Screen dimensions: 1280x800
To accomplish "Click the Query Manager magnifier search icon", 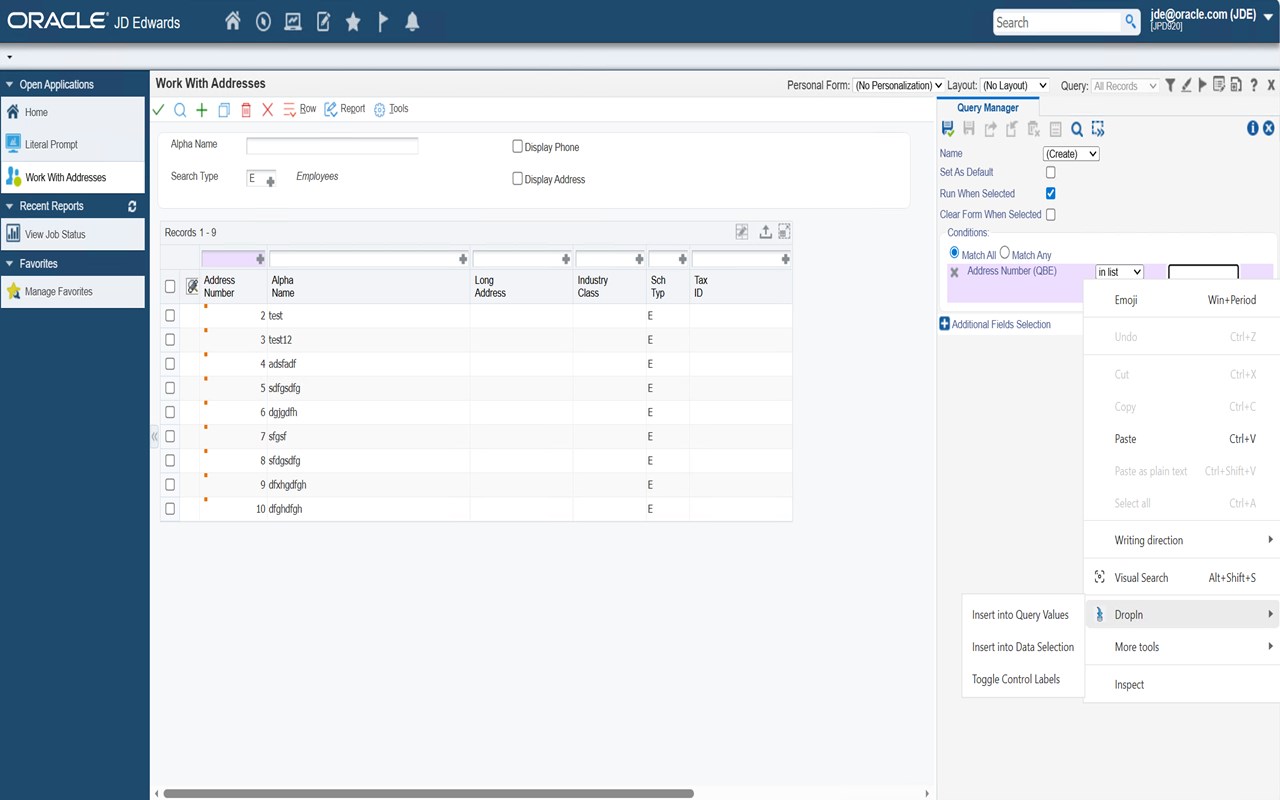I will click(1077, 129).
